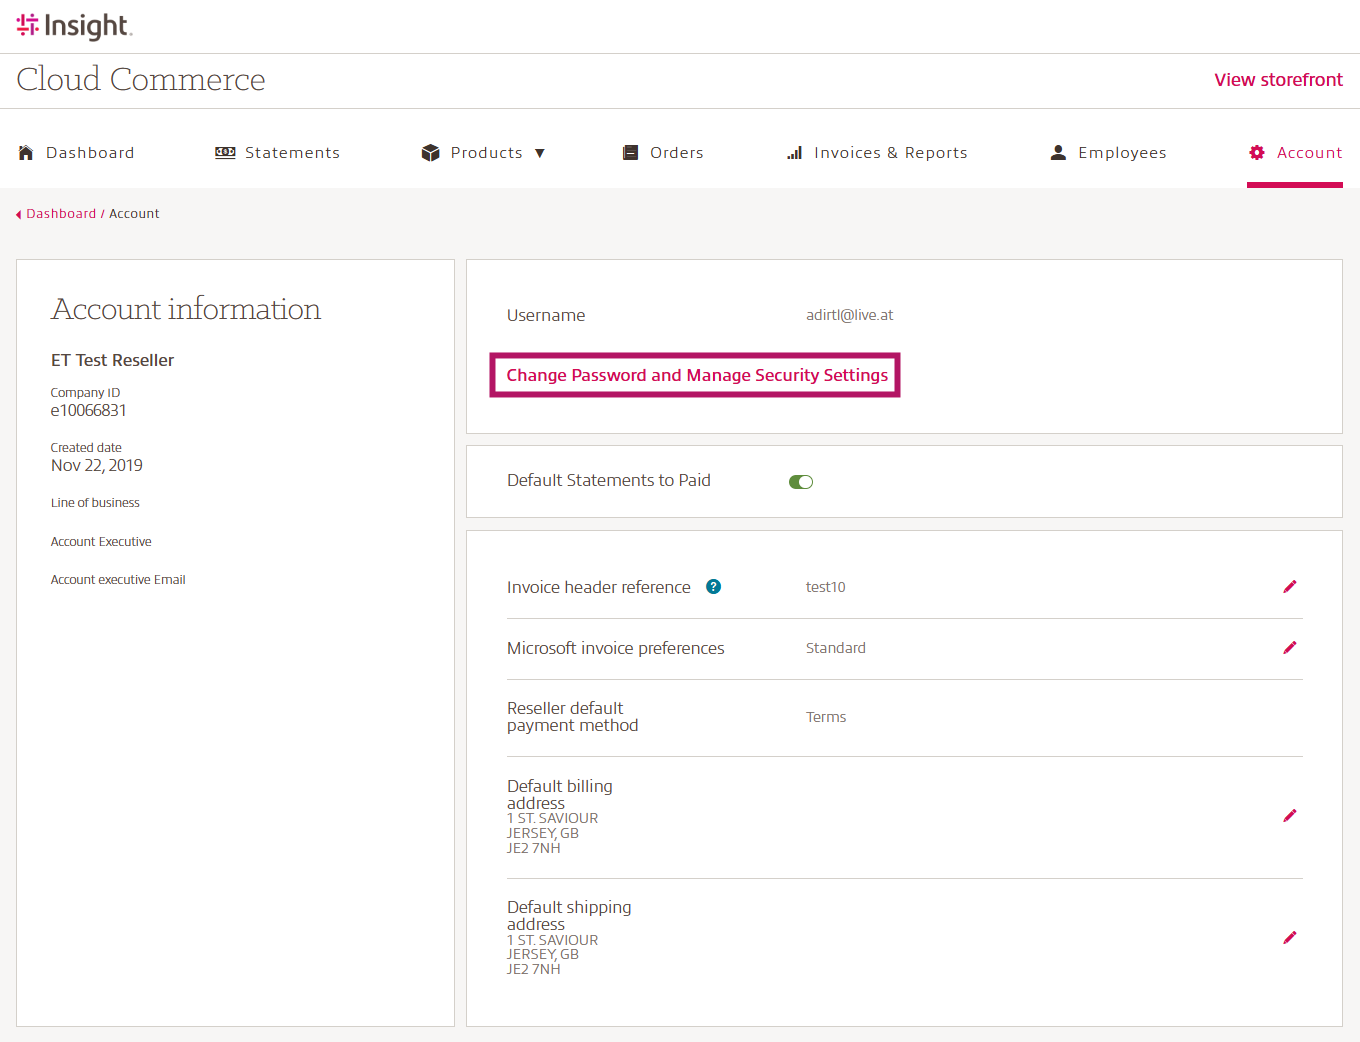Click the Account gear icon
1360x1042 pixels.
[x=1257, y=153]
